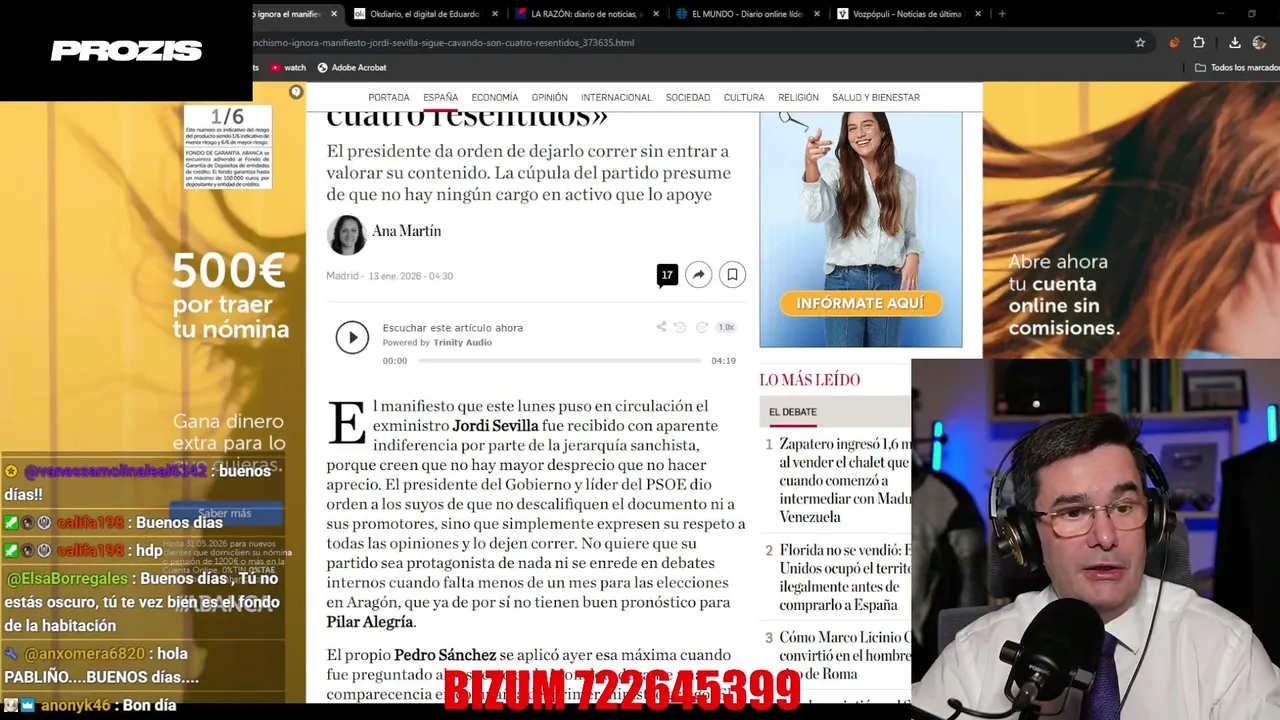Click the 500€ por traer tu nómina ad
The height and width of the screenshot is (720, 1280).
[230, 296]
